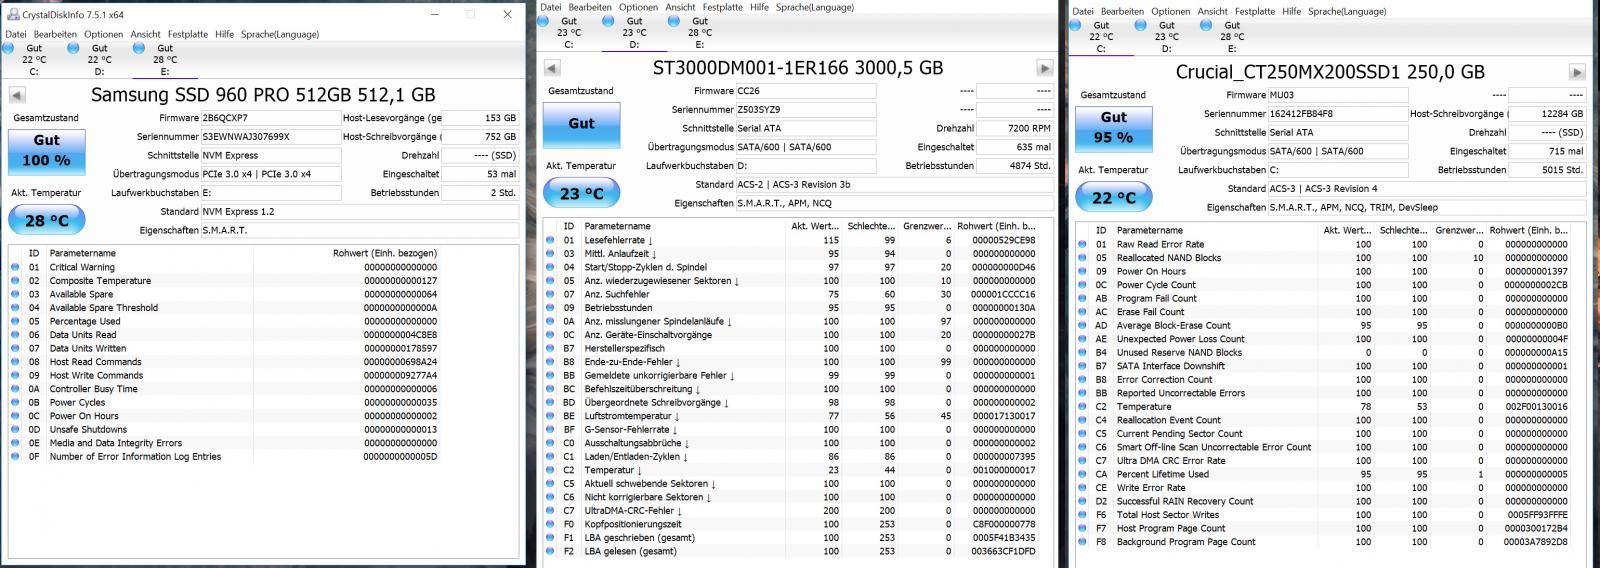This screenshot has height=568, width=1600.
Task: Select drive D: tab in Samsung window
Action: pos(99,60)
